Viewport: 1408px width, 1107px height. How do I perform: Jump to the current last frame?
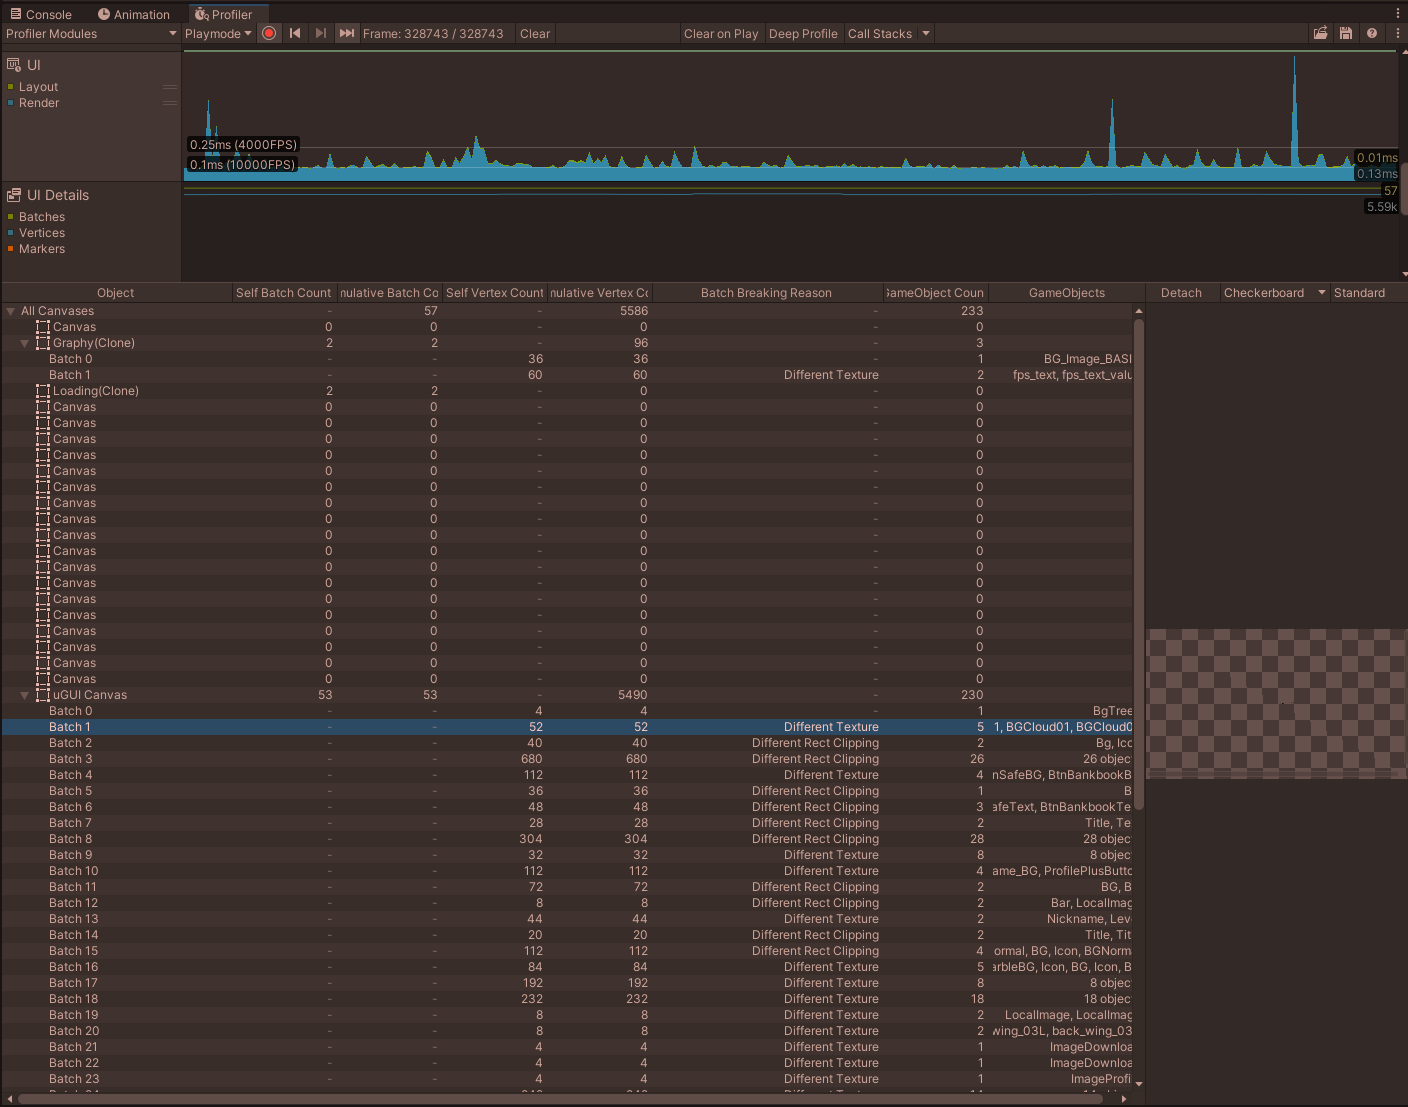(x=346, y=33)
